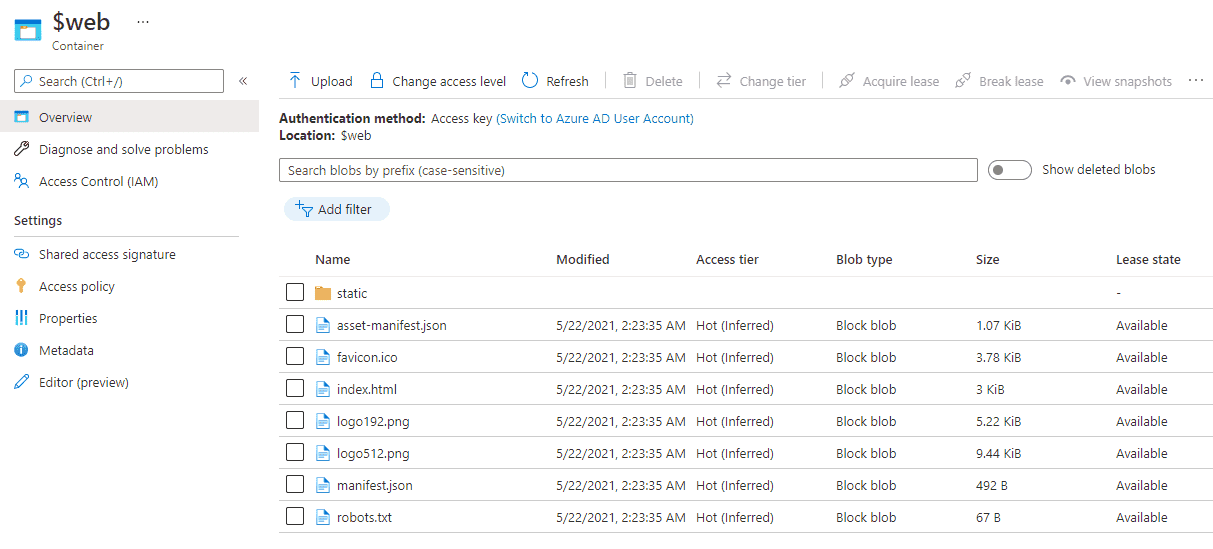Open the toolbar overflow ellipsis menu
Screen dimensions: 1213x549
click(1196, 81)
